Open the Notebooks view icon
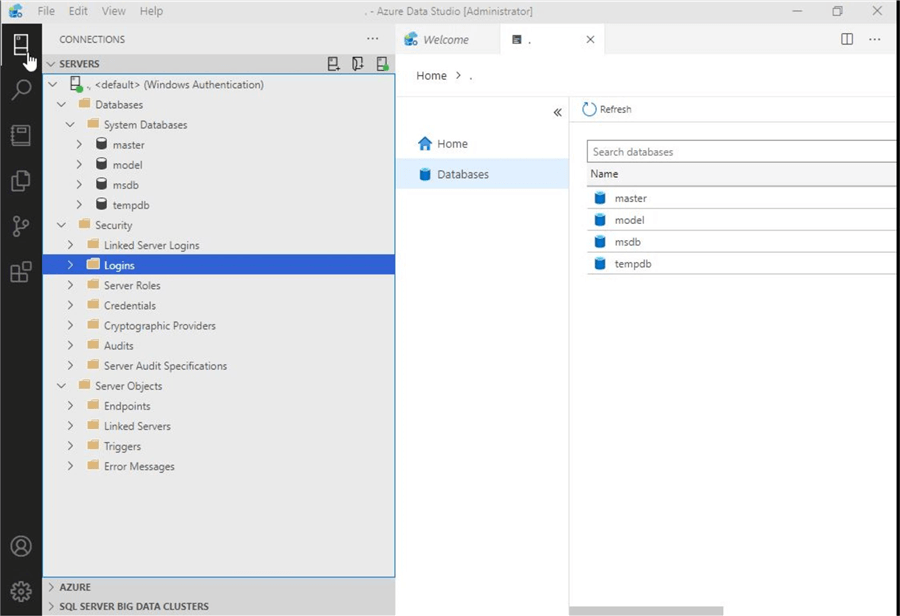The image size is (900, 616). [x=21, y=135]
